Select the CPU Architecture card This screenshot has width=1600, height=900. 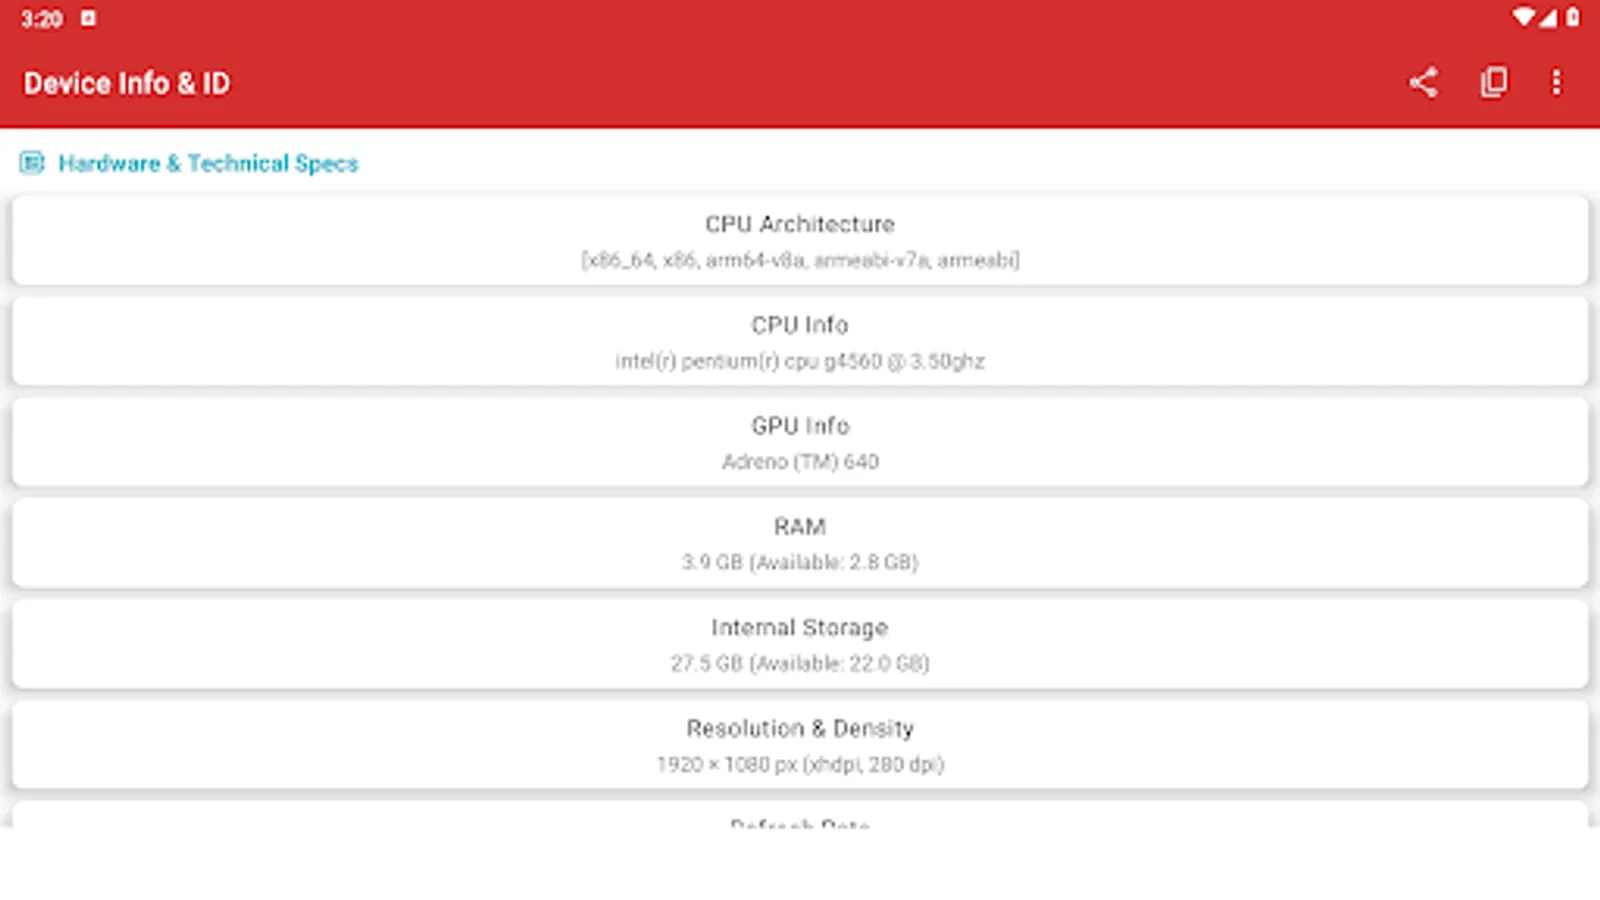pyautogui.click(x=800, y=240)
